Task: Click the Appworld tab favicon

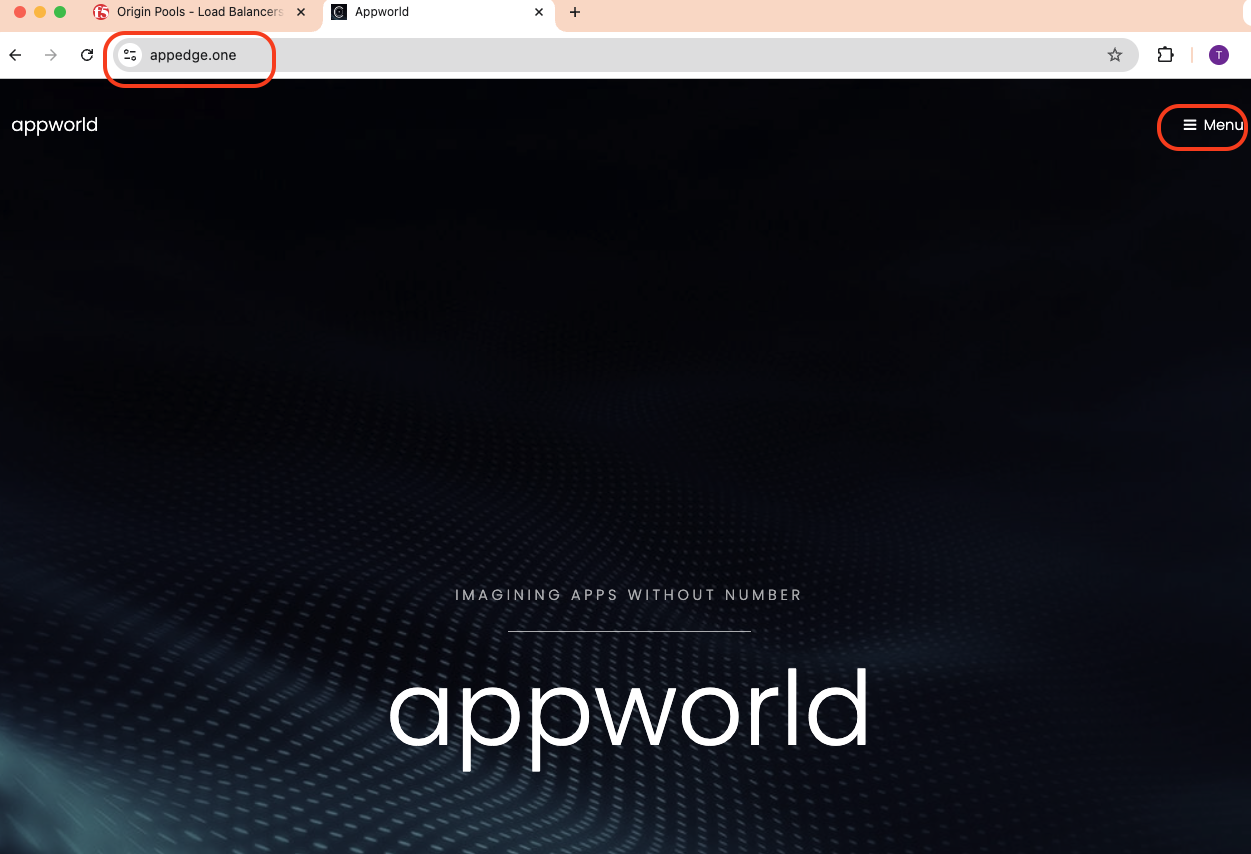Action: tap(339, 12)
